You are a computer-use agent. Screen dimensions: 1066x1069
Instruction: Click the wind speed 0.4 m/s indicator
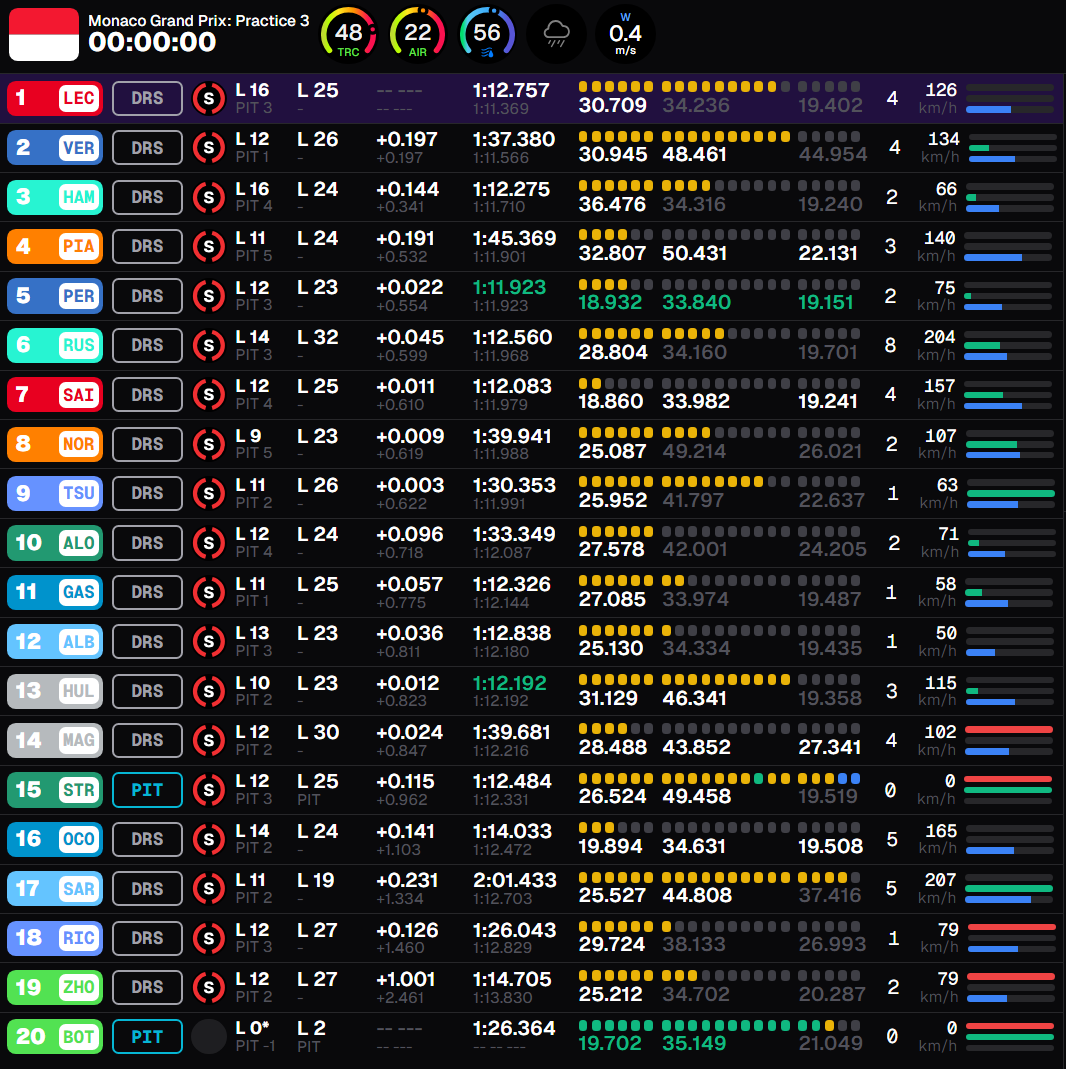(x=625, y=33)
